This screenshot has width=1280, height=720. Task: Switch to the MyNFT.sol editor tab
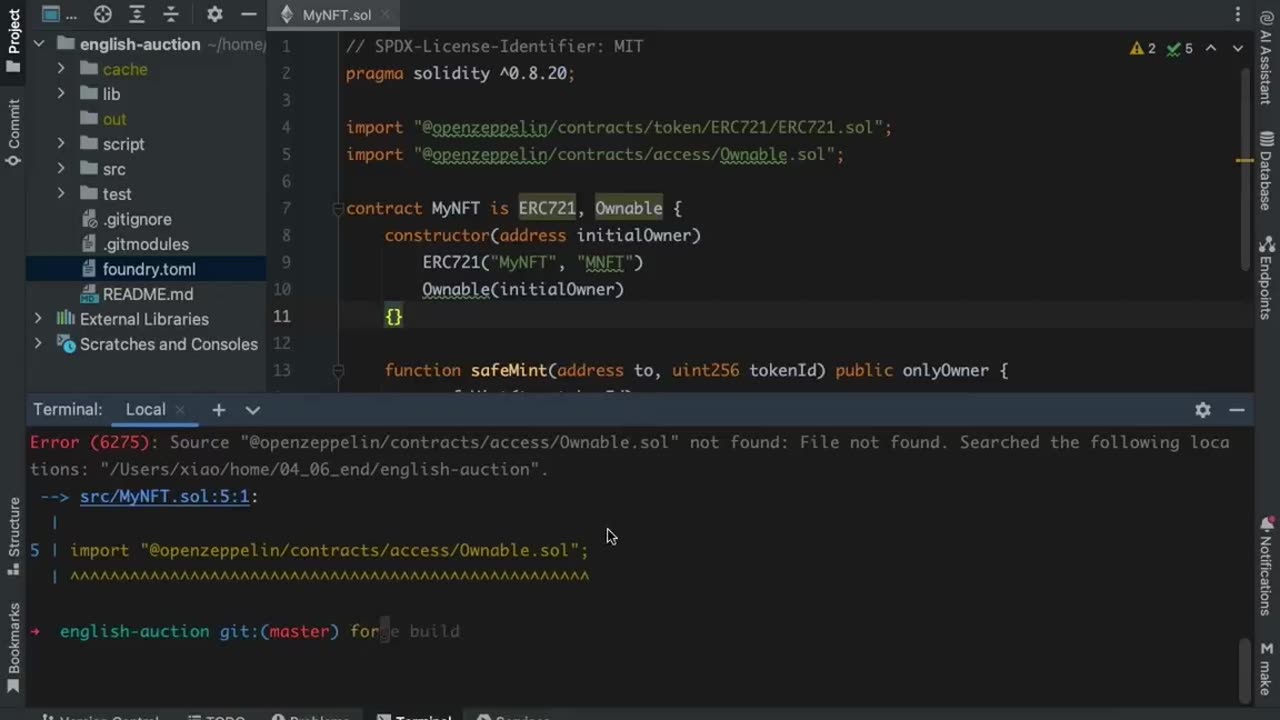click(336, 15)
